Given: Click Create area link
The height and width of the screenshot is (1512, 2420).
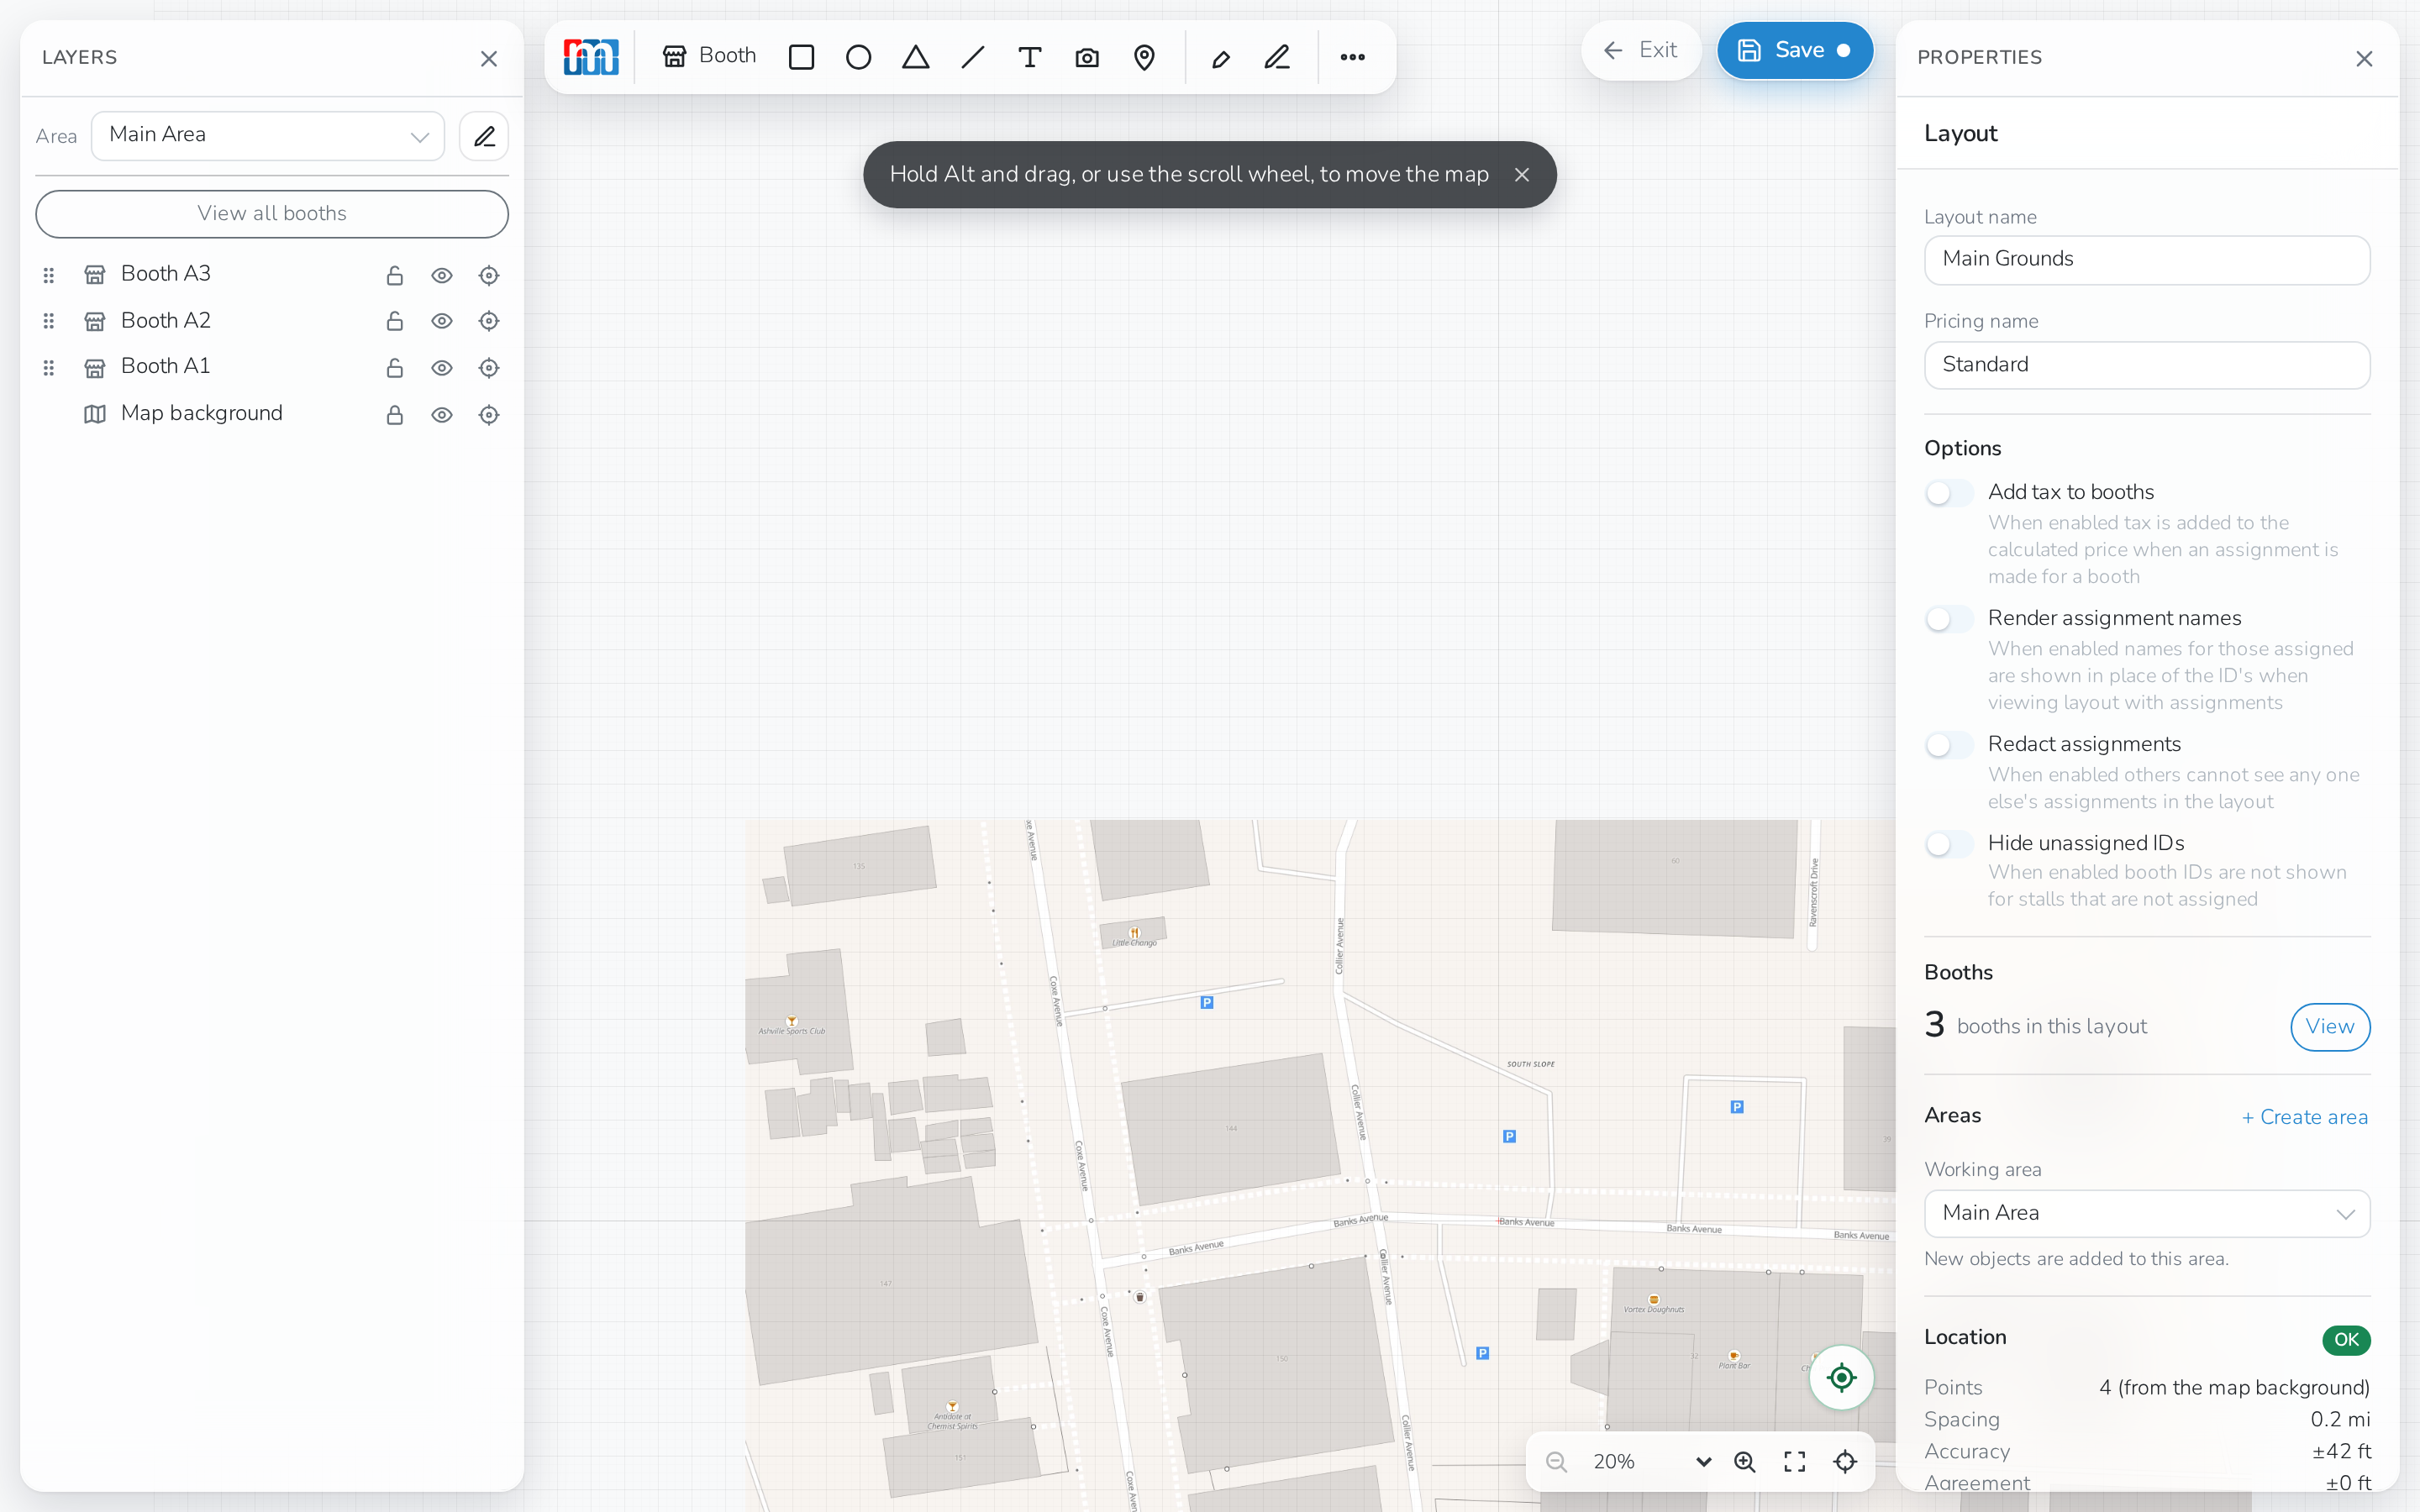Looking at the screenshot, I should [2304, 1117].
